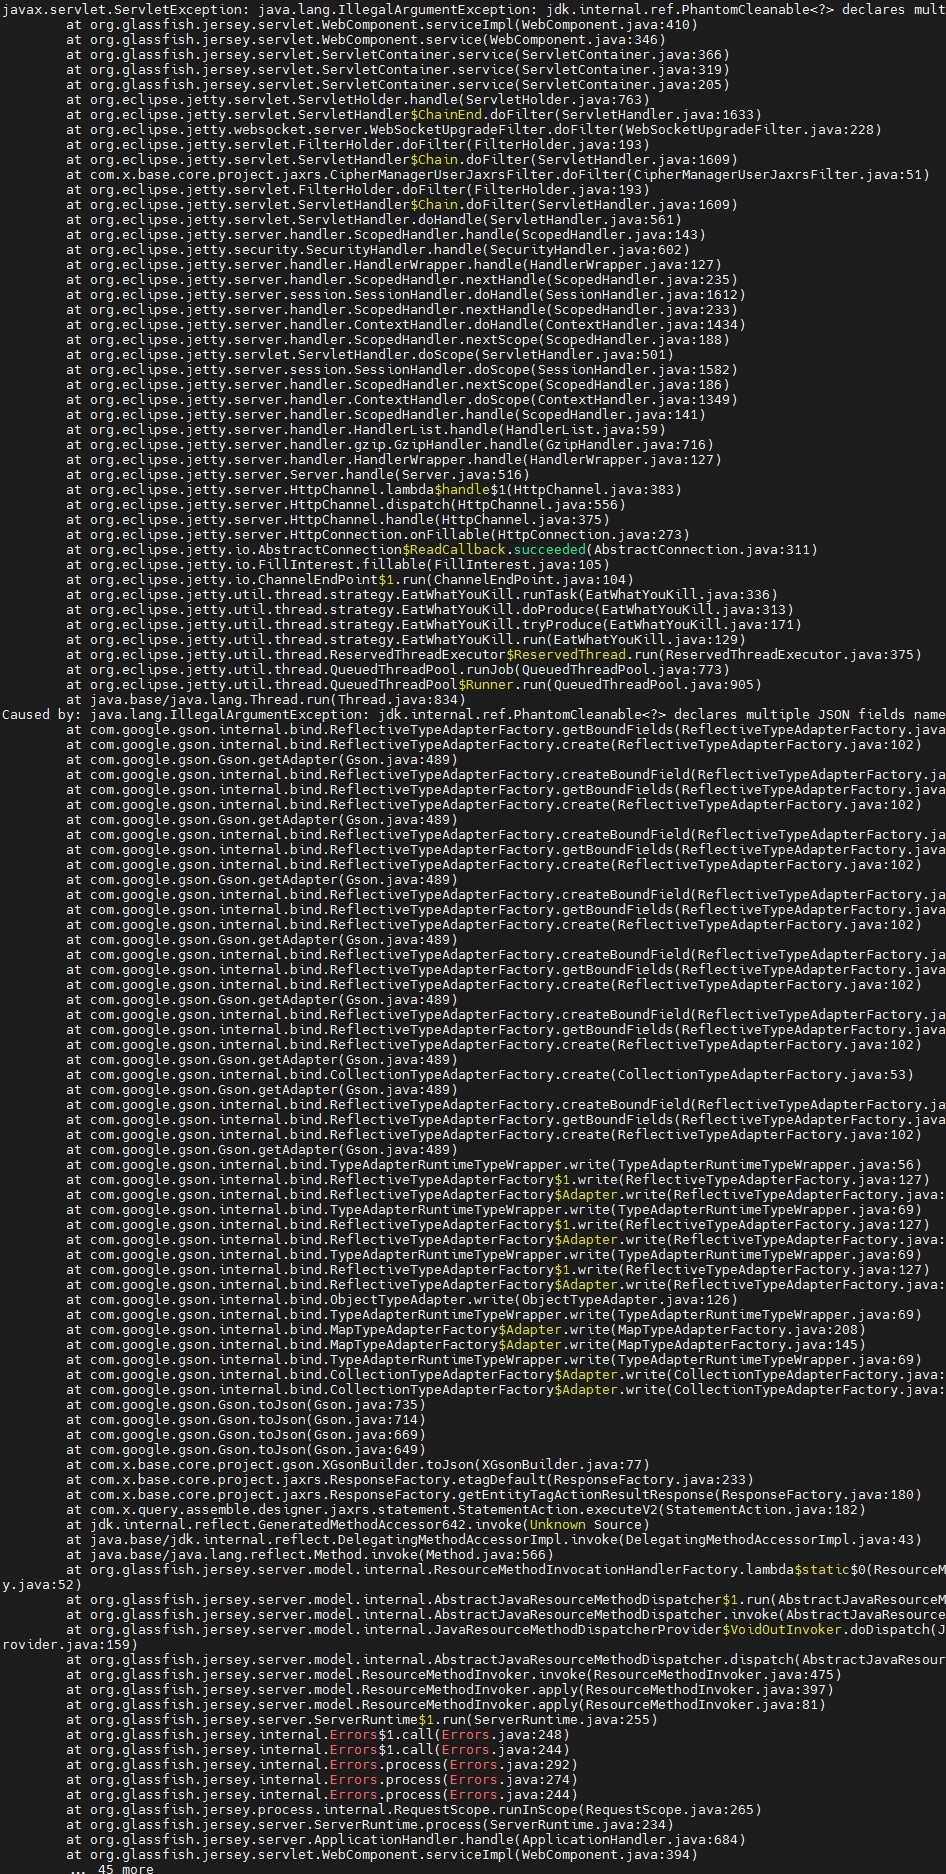
Task: Click the Gson.java:735 toJson frame
Action: (246, 1404)
